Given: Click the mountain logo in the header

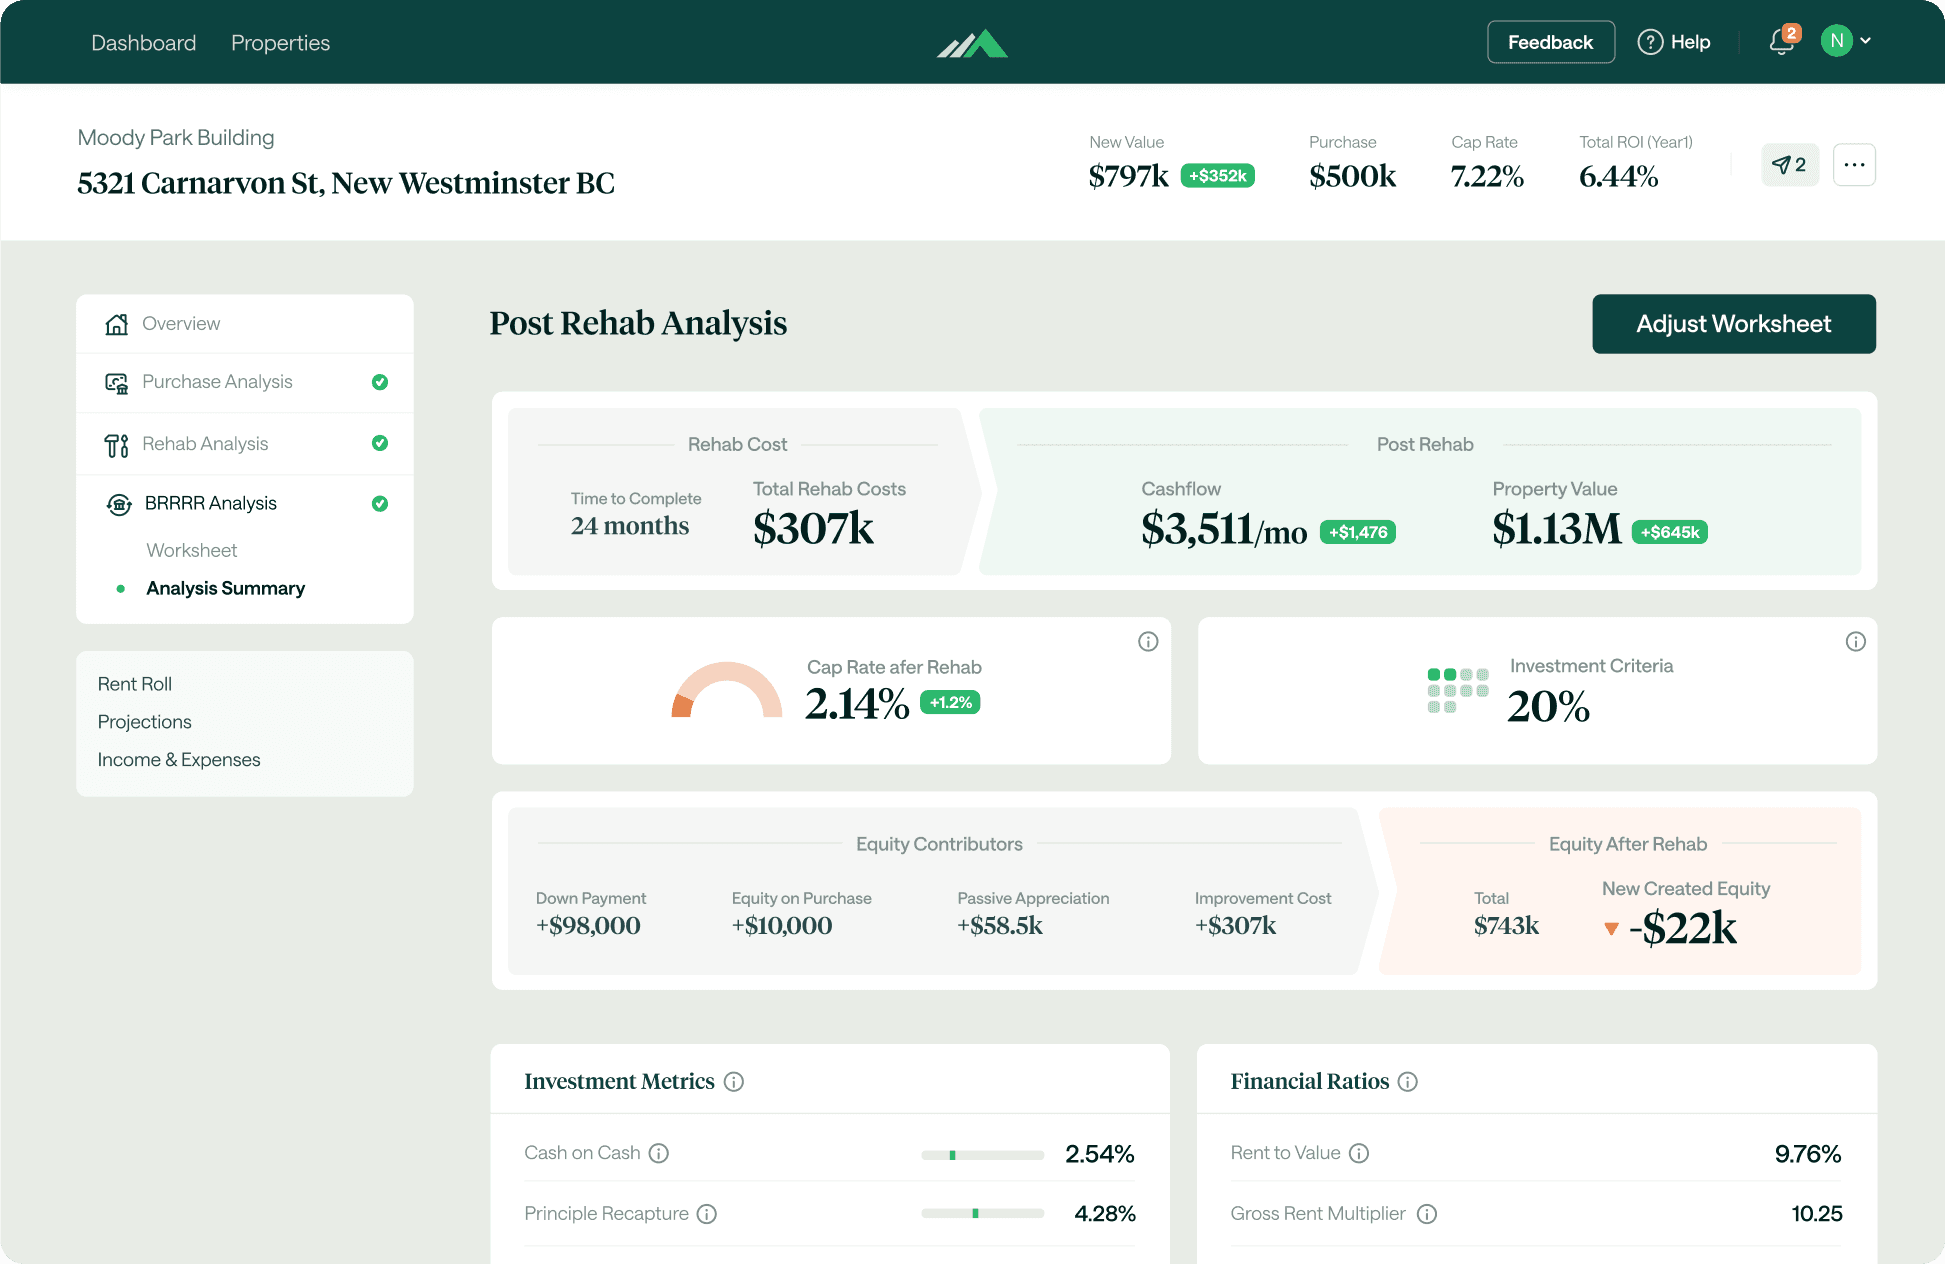Looking at the screenshot, I should pos(972,43).
